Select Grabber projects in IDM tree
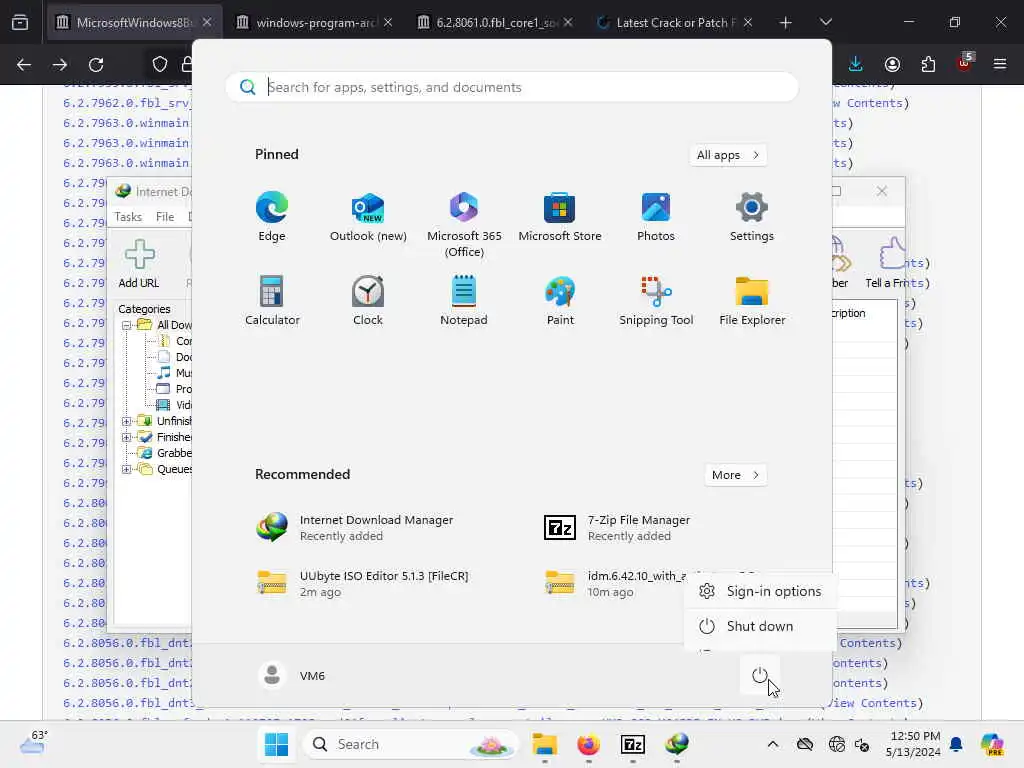Viewport: 1024px width, 768px height. [165, 453]
